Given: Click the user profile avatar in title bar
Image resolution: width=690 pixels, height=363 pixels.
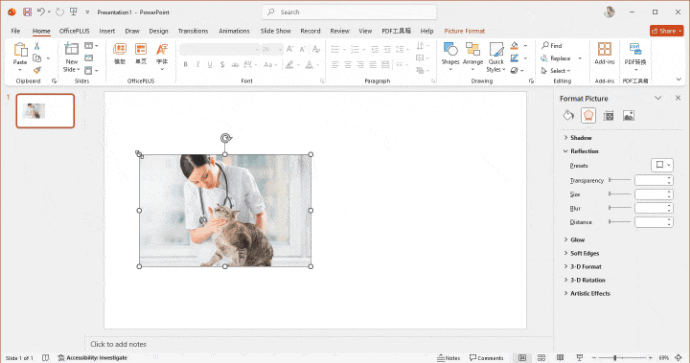Looking at the screenshot, I should click(x=609, y=12).
